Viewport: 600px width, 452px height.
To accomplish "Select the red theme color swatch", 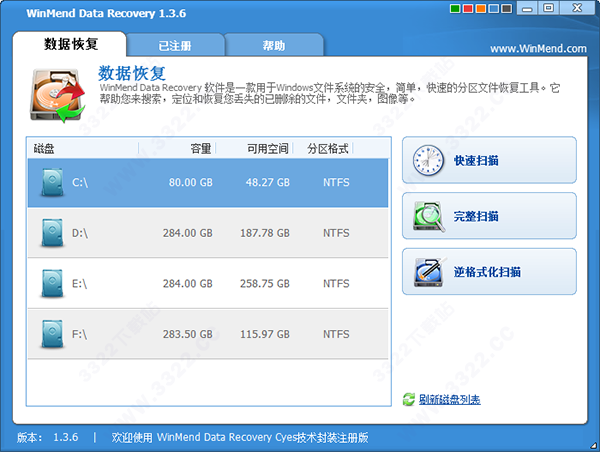I will click(468, 8).
